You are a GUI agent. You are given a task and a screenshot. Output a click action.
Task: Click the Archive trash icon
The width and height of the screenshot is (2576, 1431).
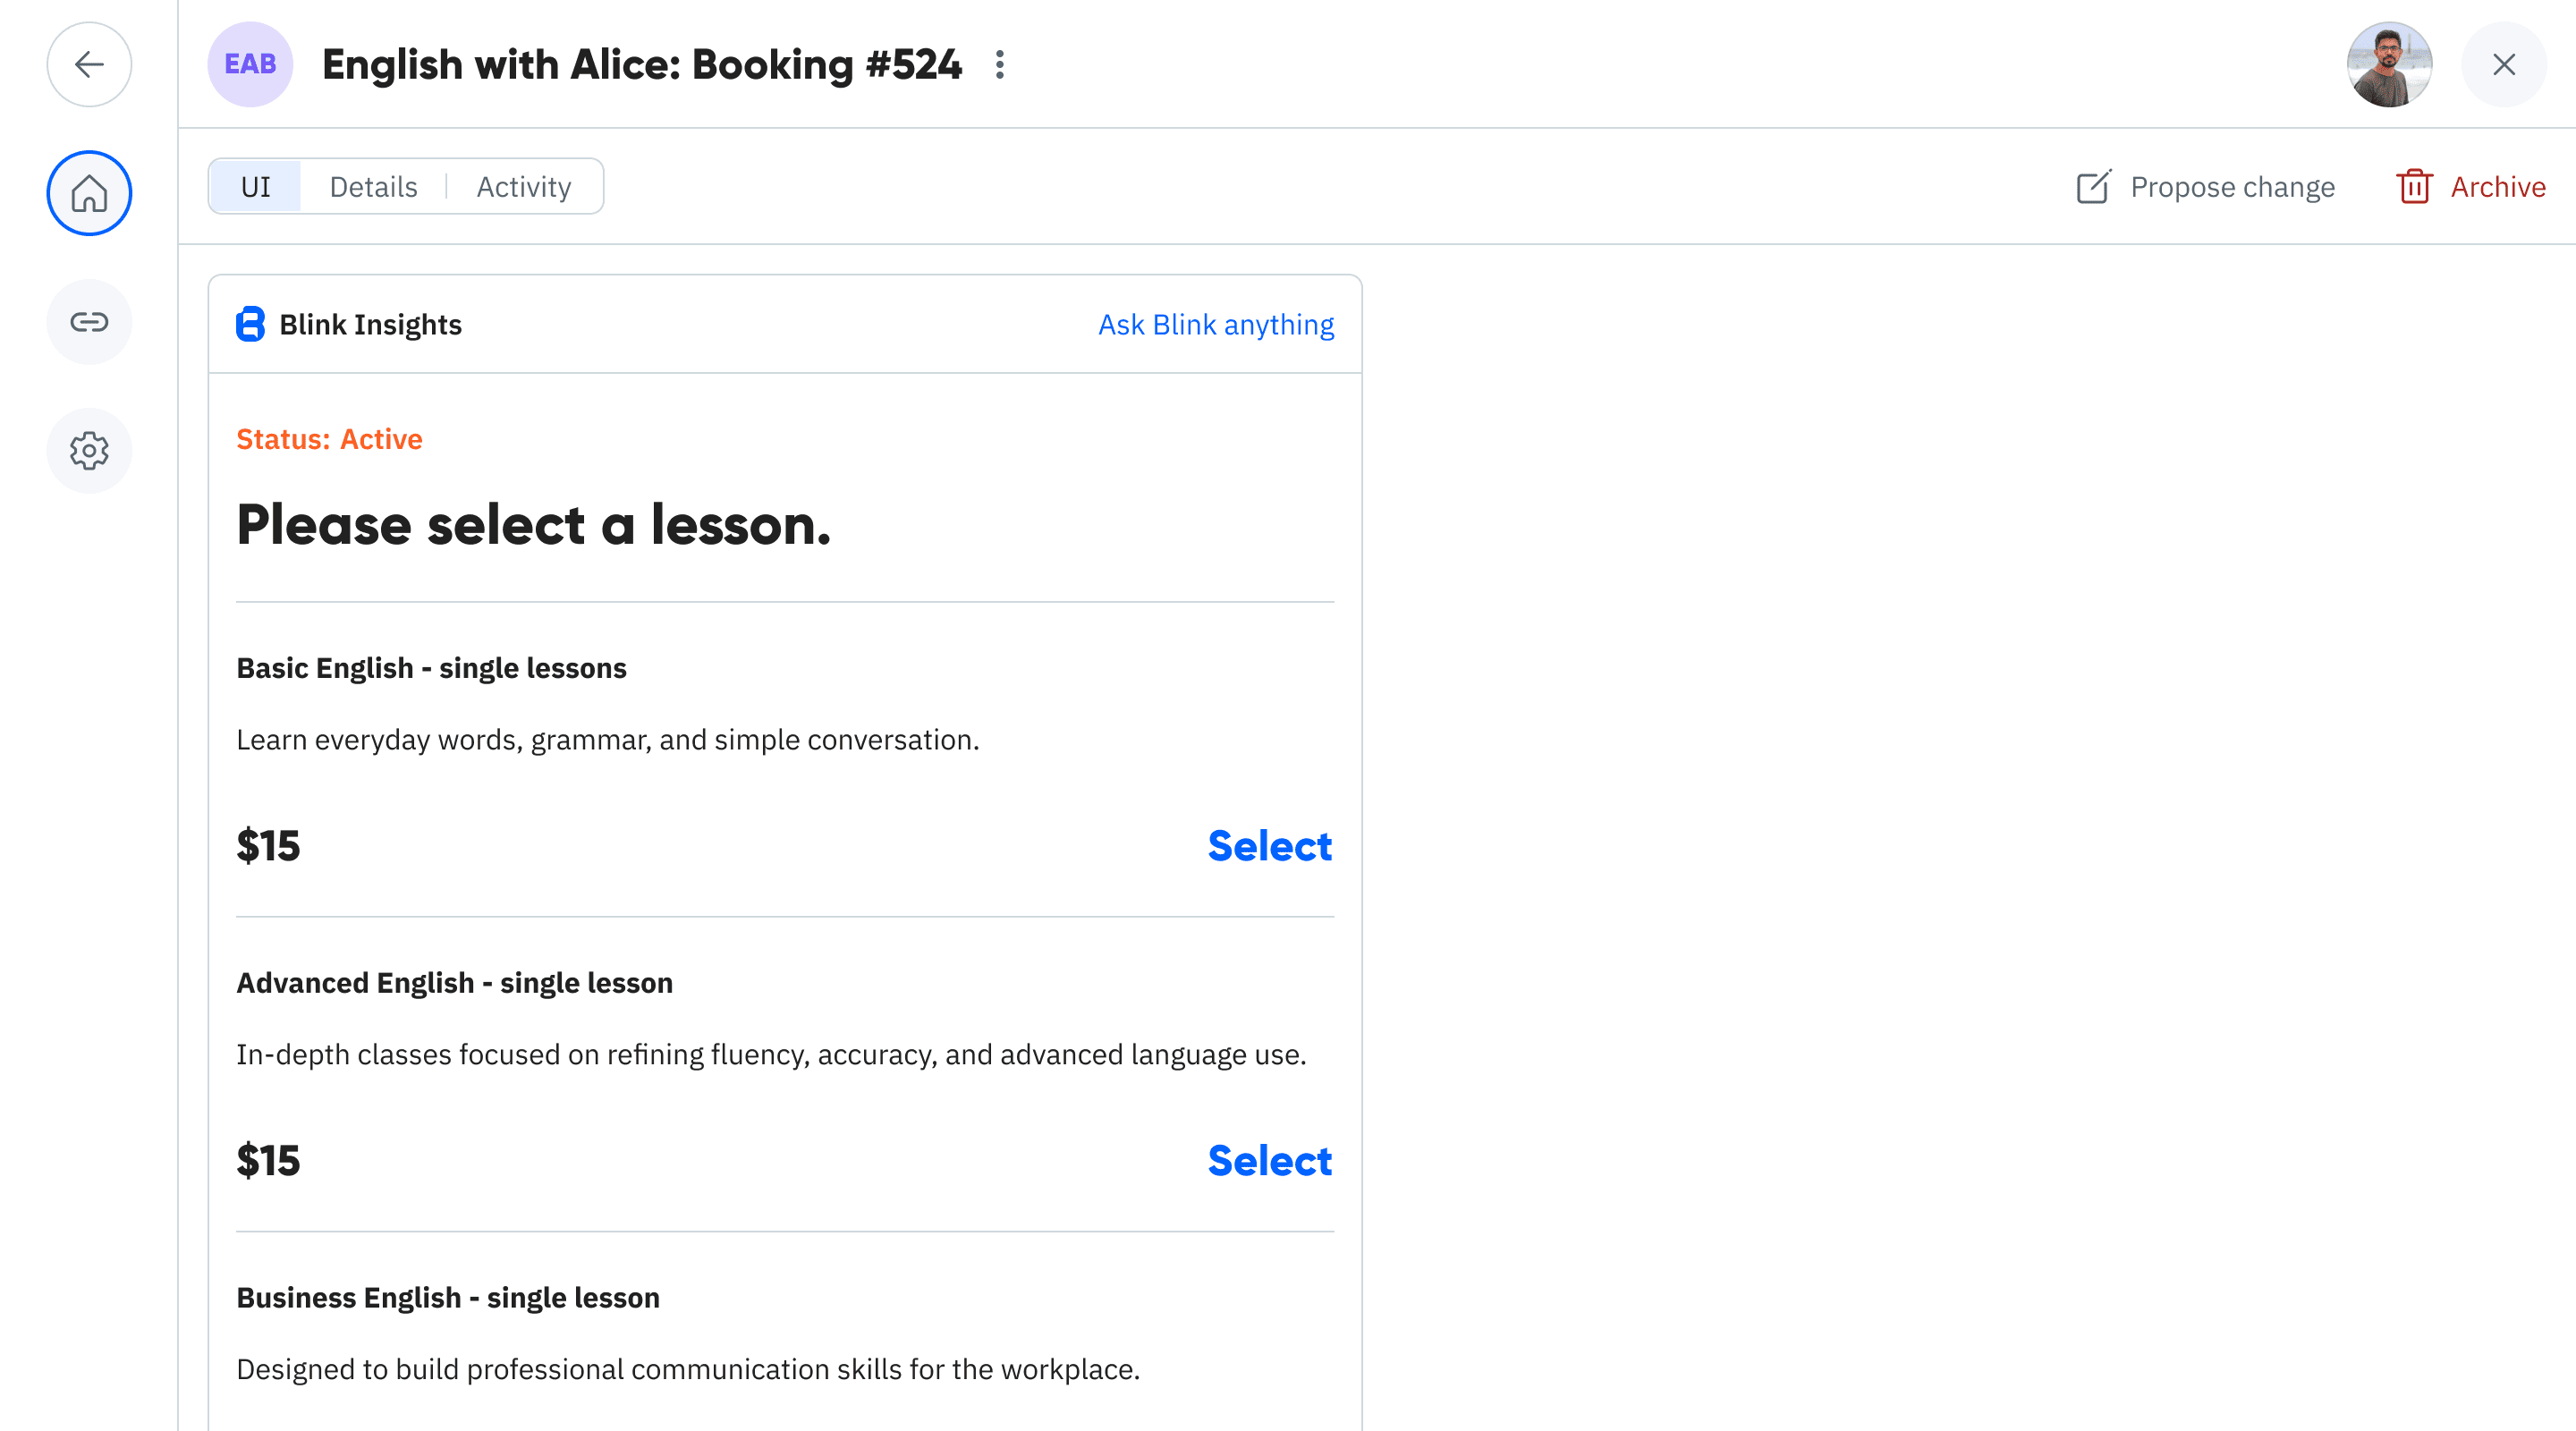(2416, 186)
